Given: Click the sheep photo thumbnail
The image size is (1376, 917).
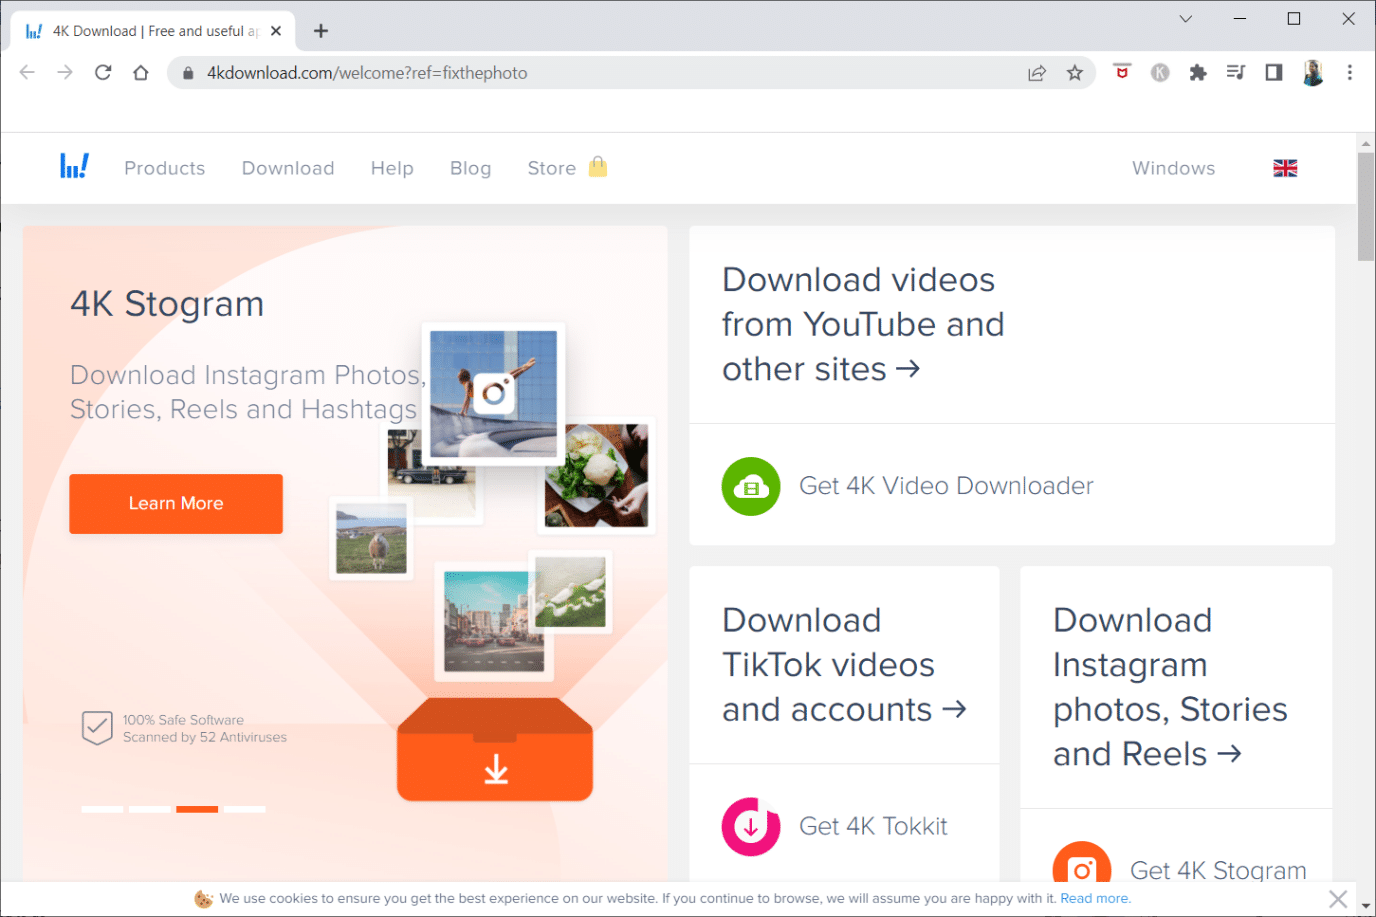Looking at the screenshot, I should click(372, 539).
